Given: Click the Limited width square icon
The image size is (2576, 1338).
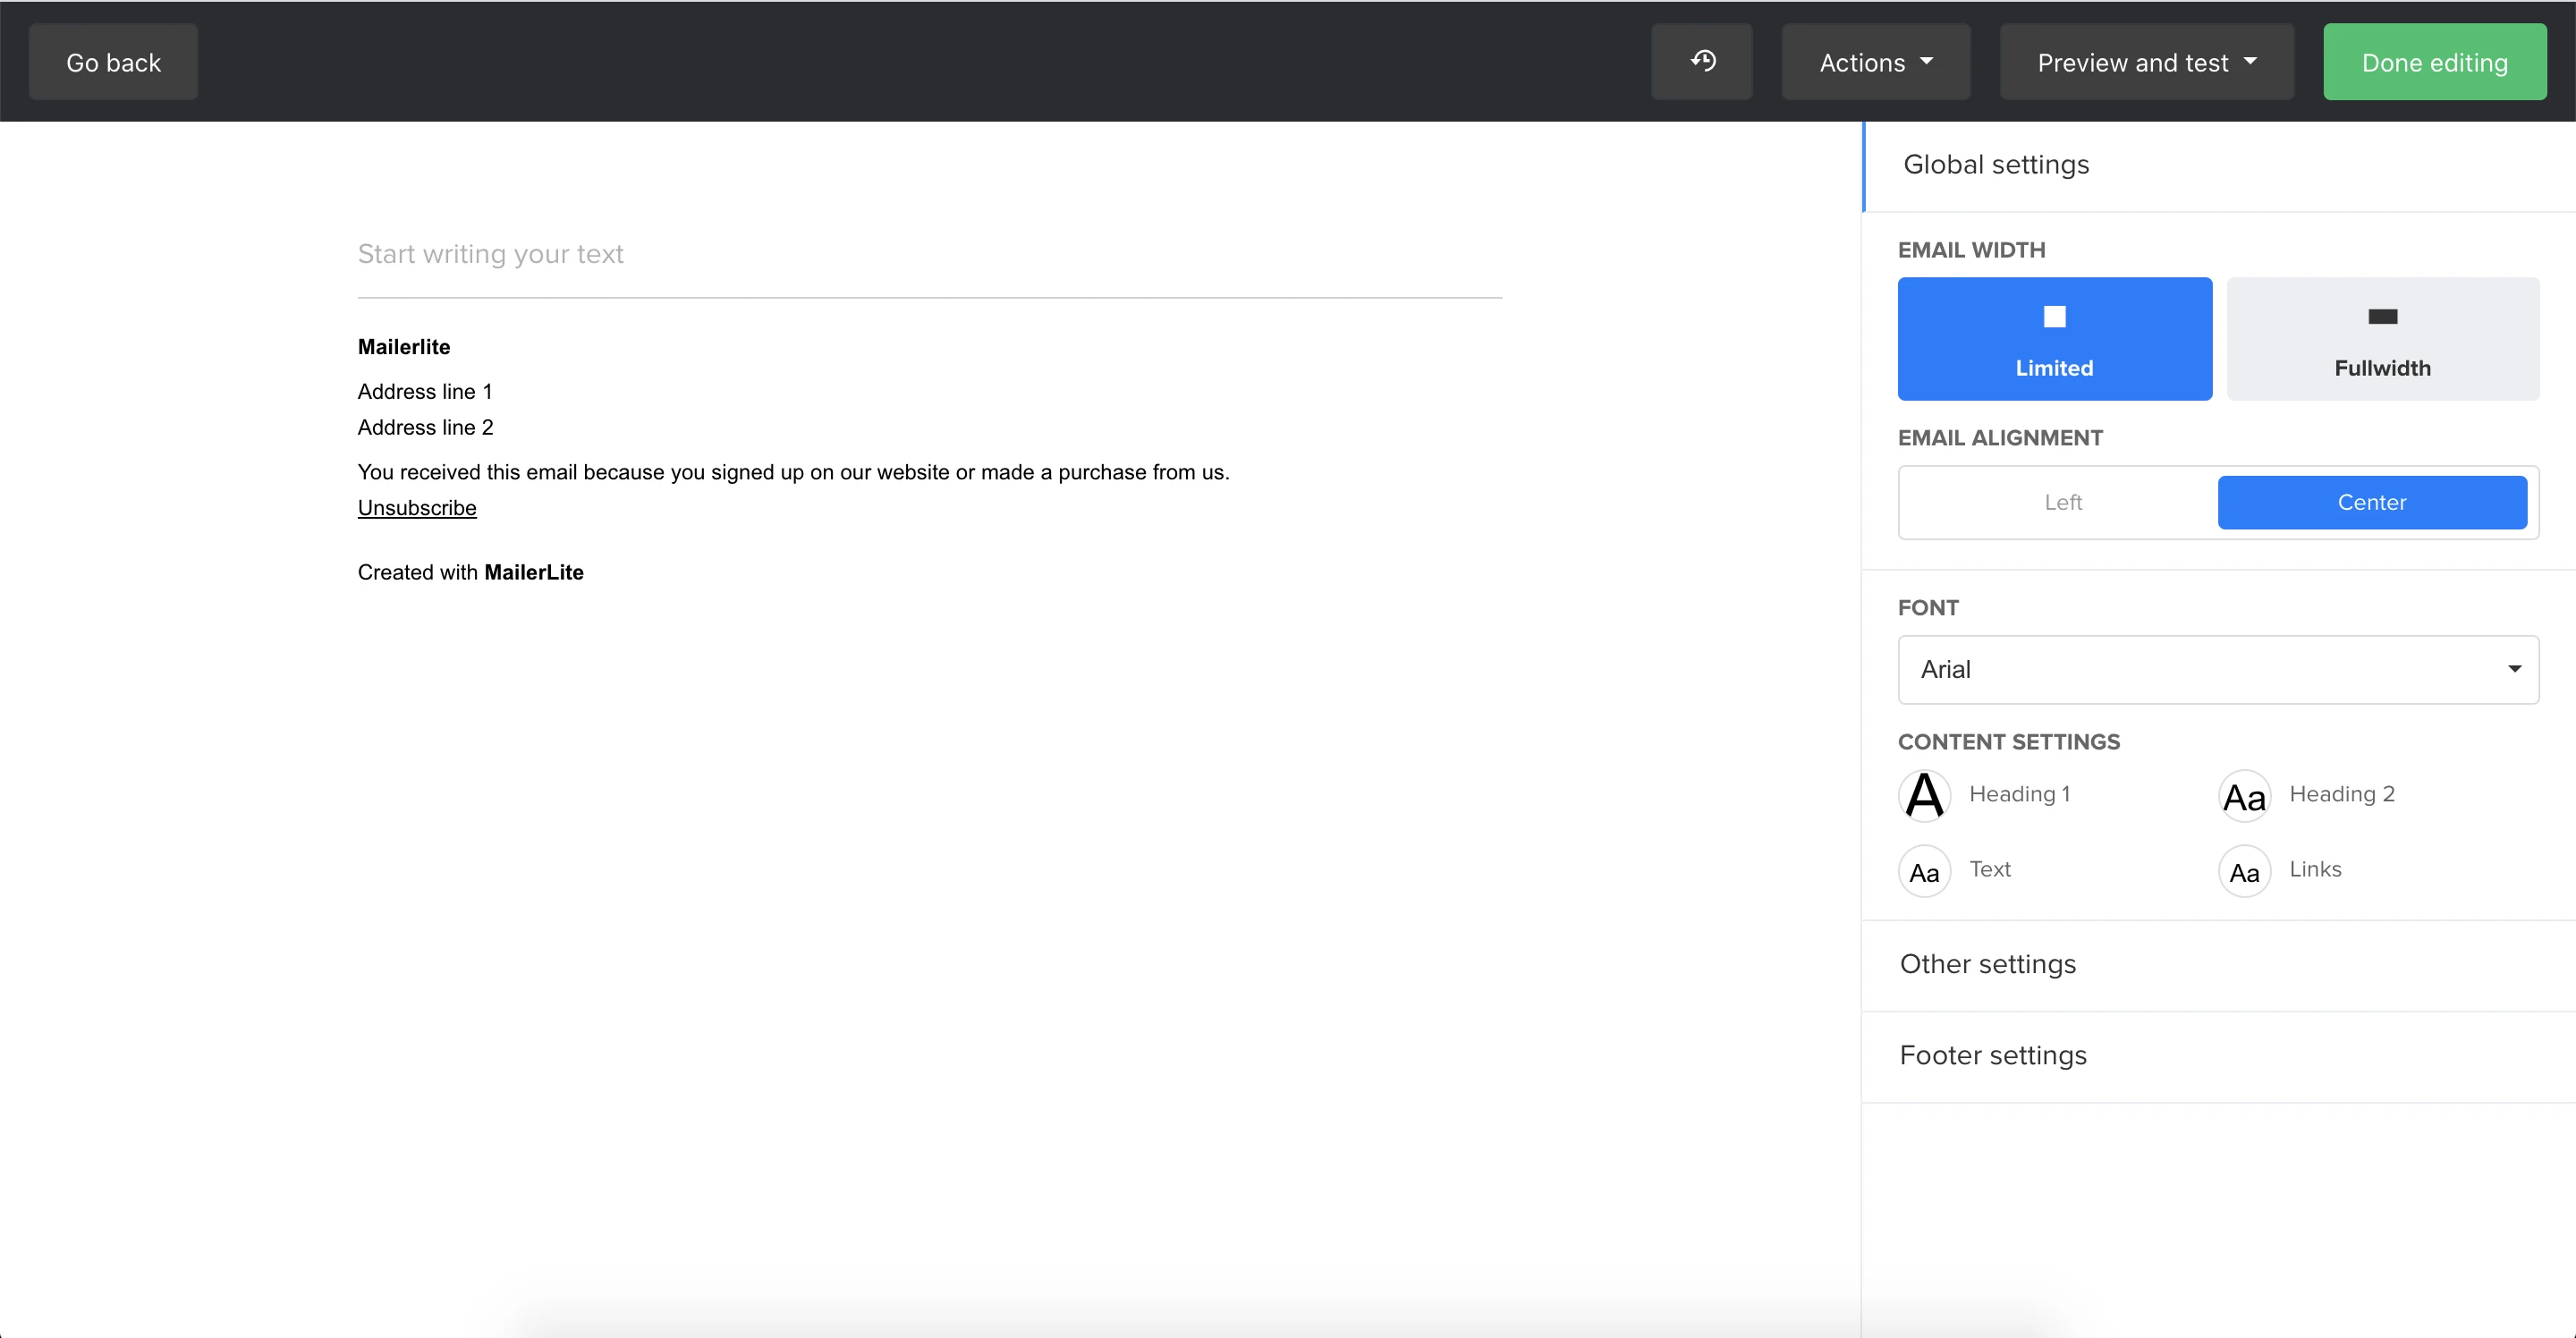Looking at the screenshot, I should pyautogui.click(x=2054, y=317).
